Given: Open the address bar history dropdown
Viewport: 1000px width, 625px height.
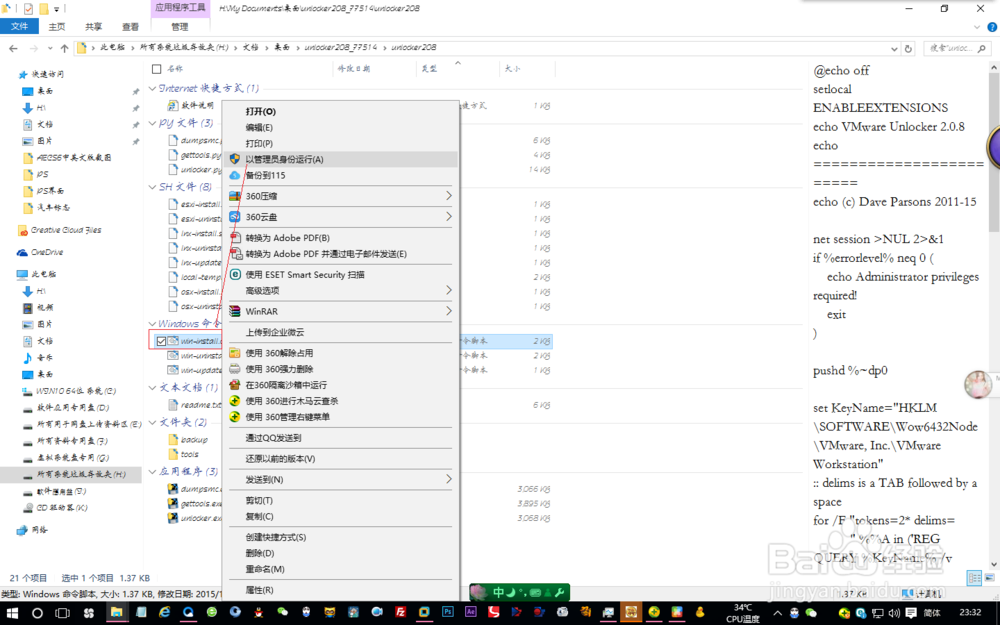Looking at the screenshot, I should coord(894,48).
